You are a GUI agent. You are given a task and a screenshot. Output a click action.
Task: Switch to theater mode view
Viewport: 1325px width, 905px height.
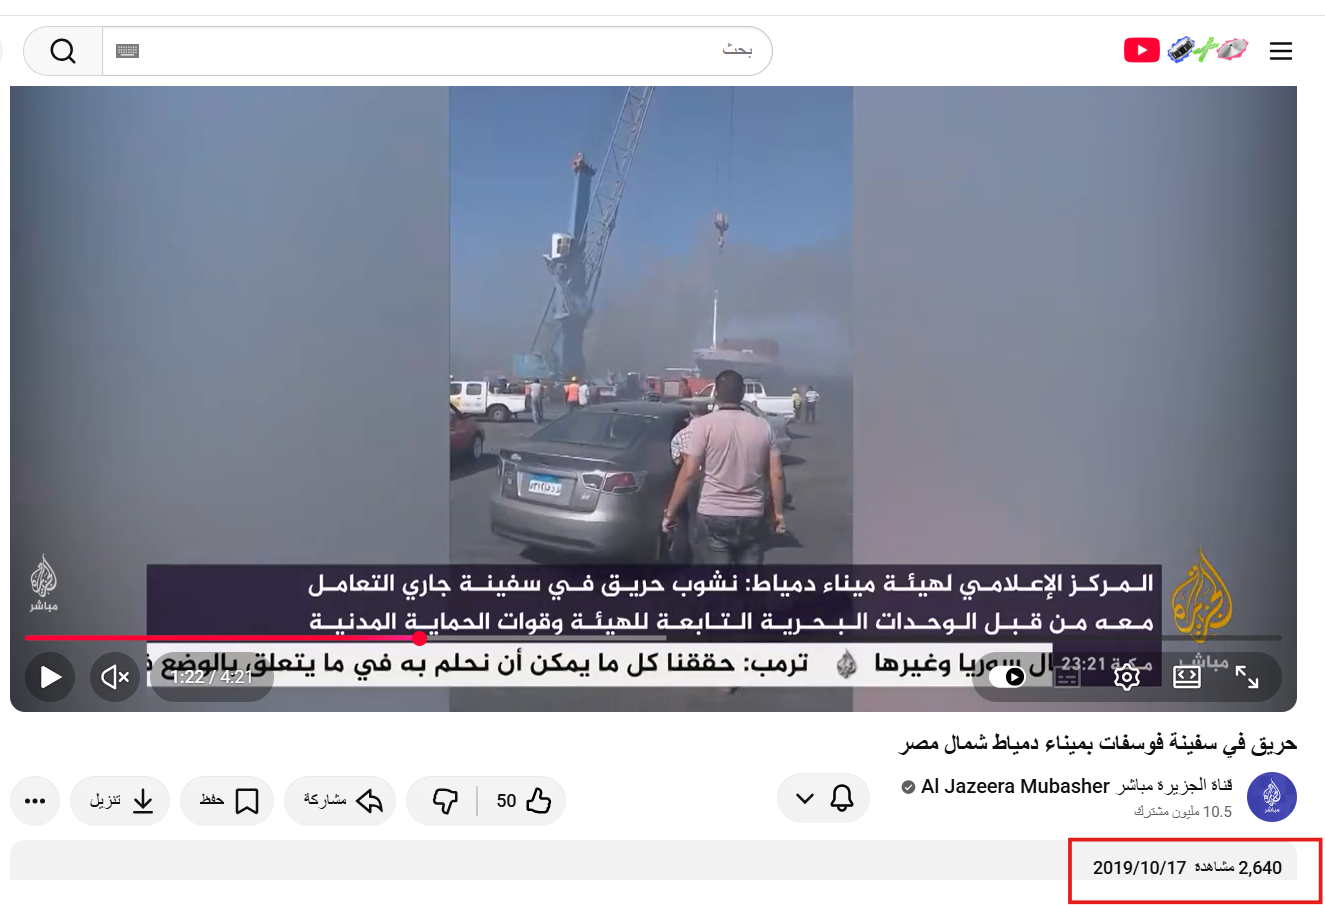coord(1187,677)
